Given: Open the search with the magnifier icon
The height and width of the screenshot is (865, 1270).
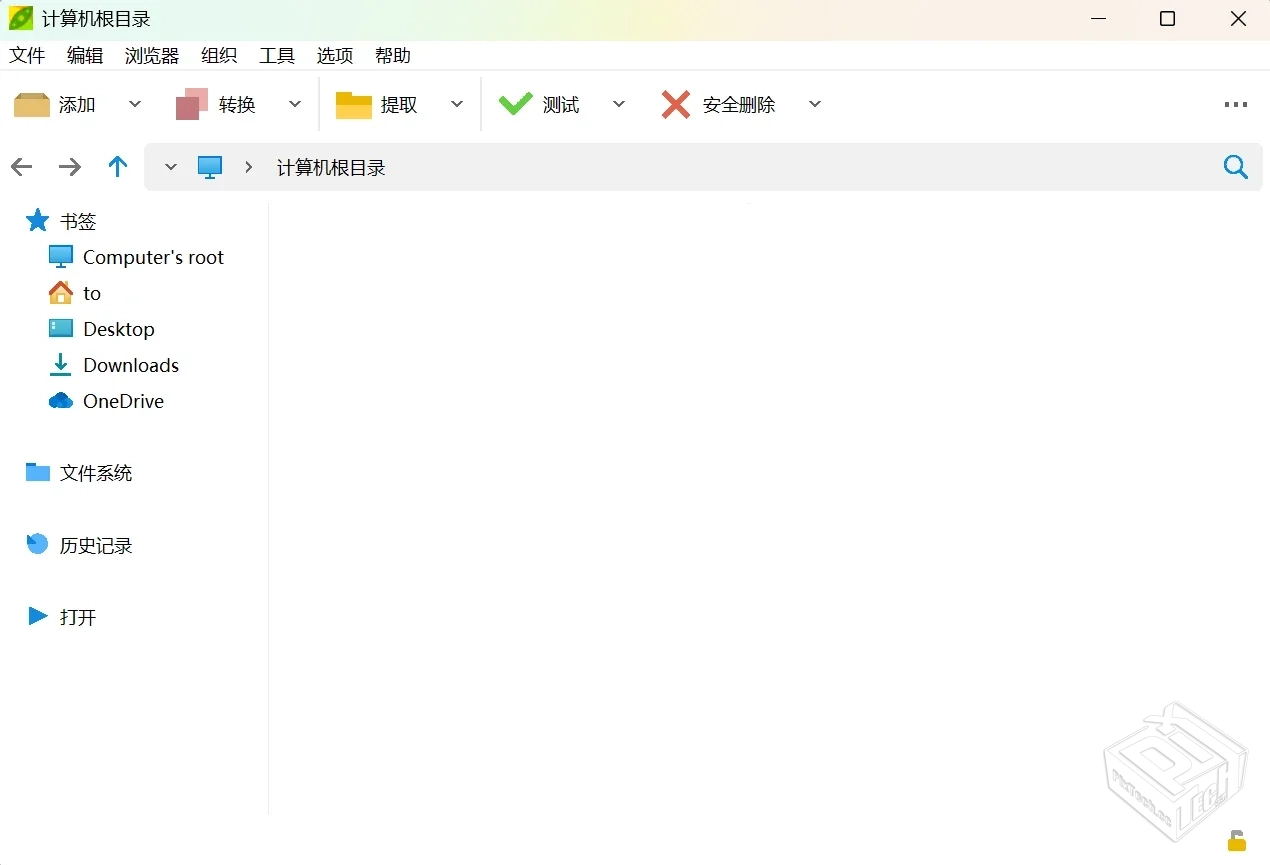Looking at the screenshot, I should 1236,167.
